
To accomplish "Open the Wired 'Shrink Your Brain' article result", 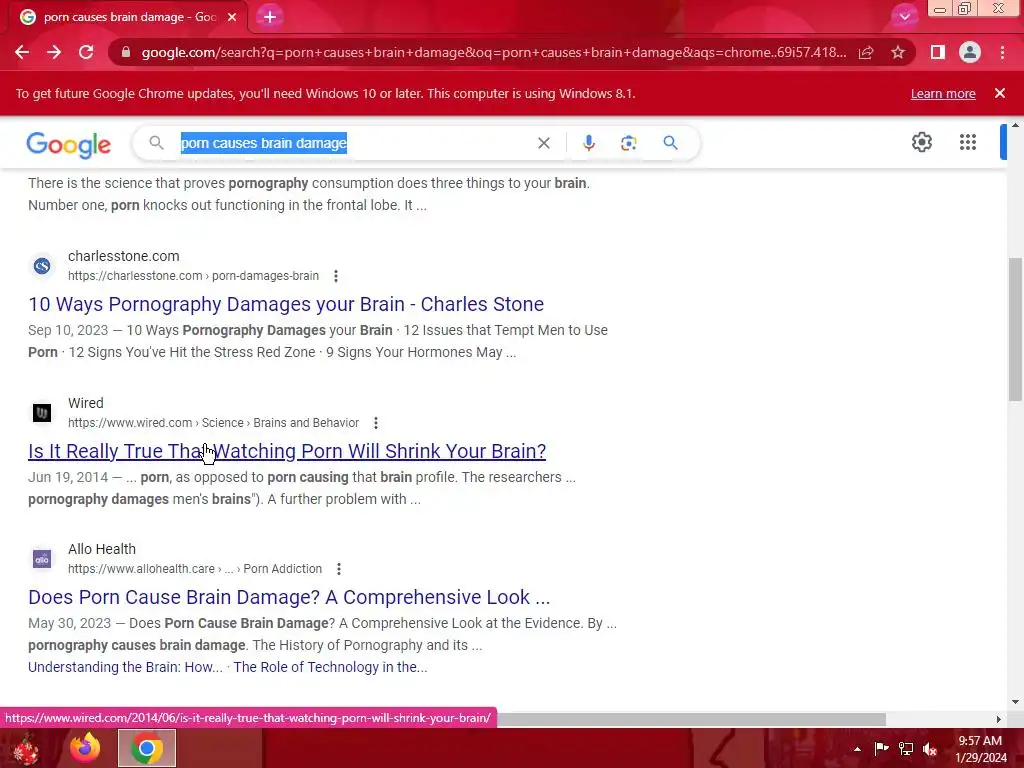I will tap(287, 451).
